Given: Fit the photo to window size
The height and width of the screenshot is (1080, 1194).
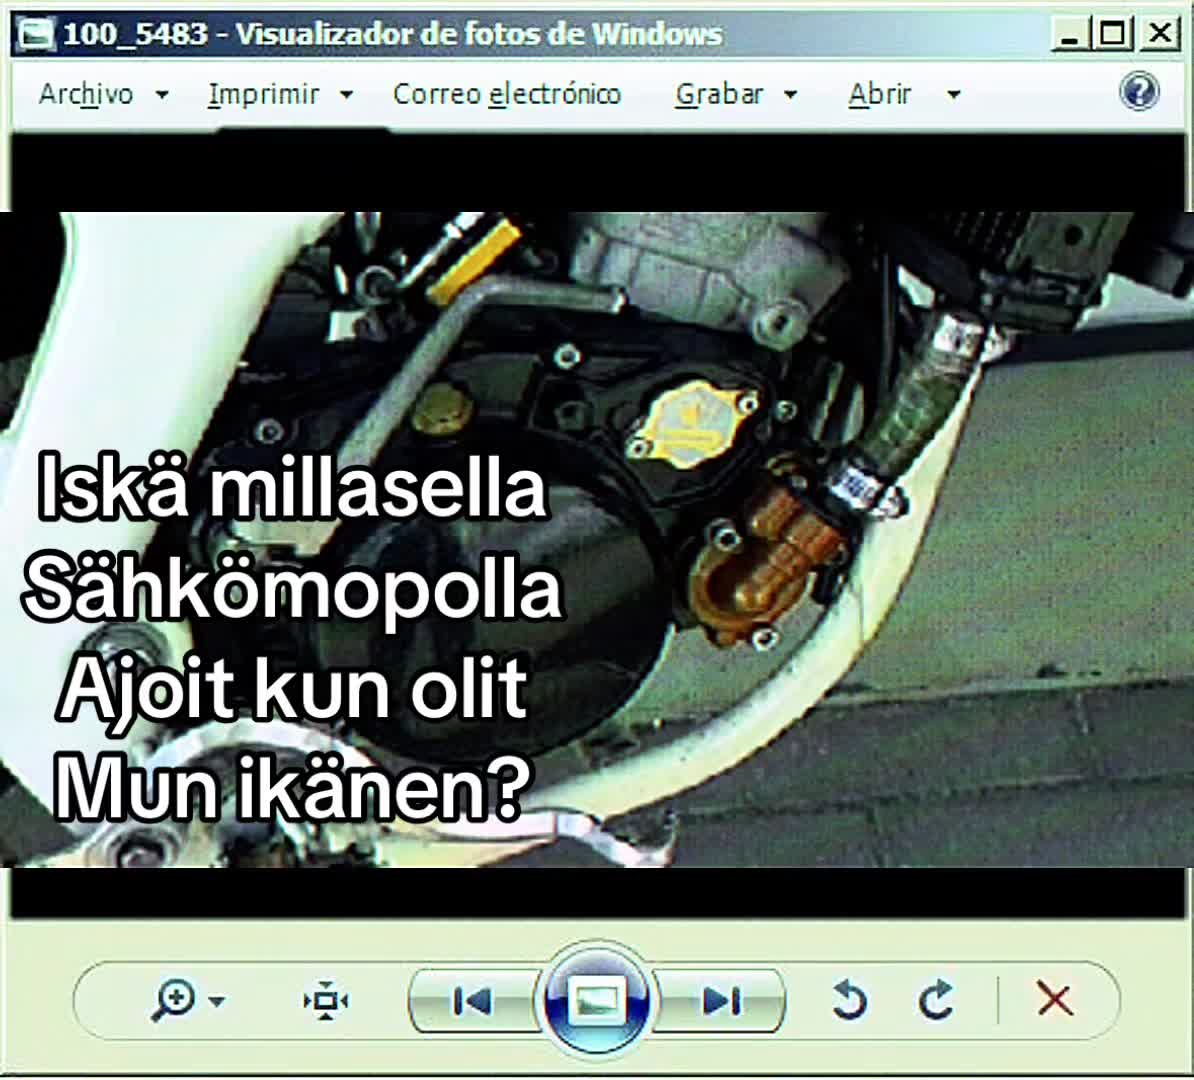Looking at the screenshot, I should click(326, 1000).
